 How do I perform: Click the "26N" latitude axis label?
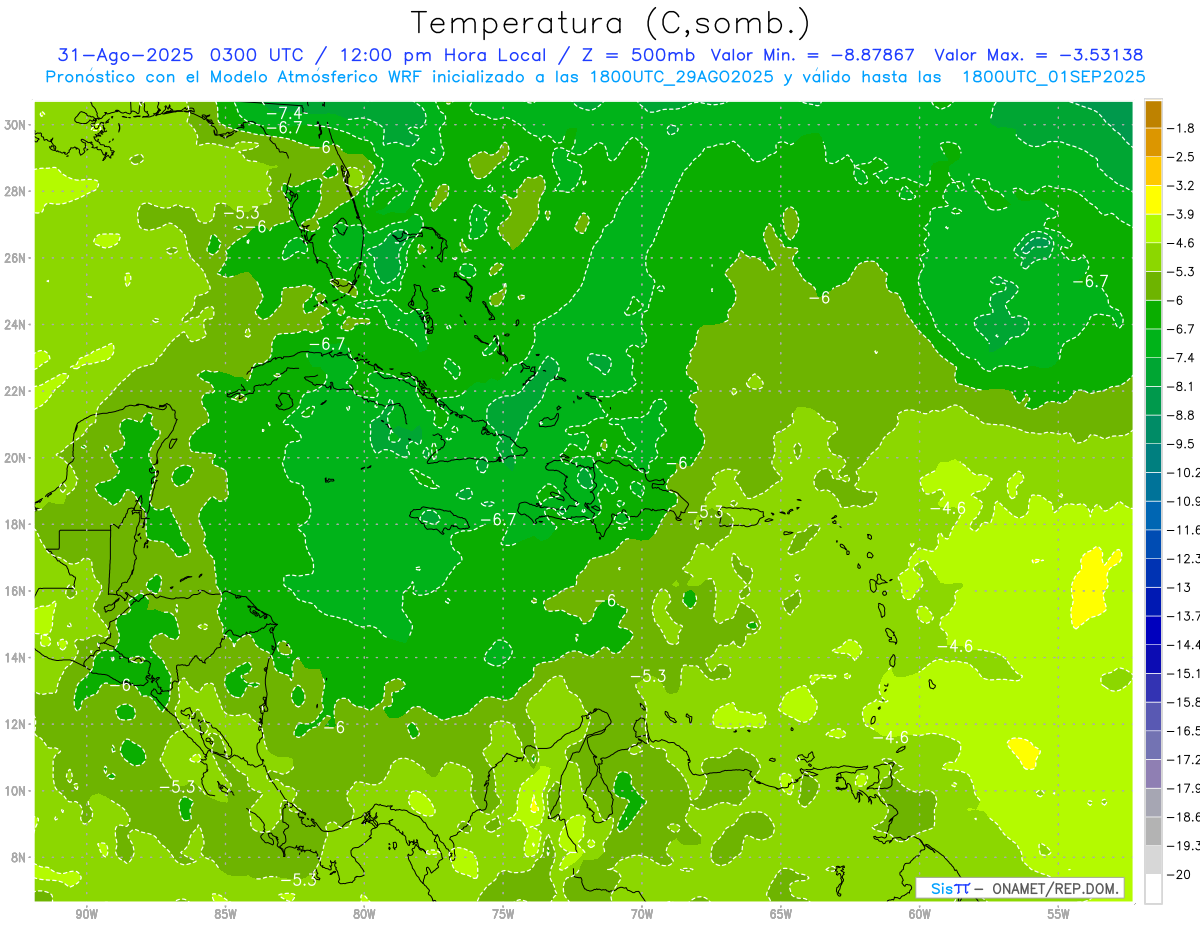click(x=15, y=258)
